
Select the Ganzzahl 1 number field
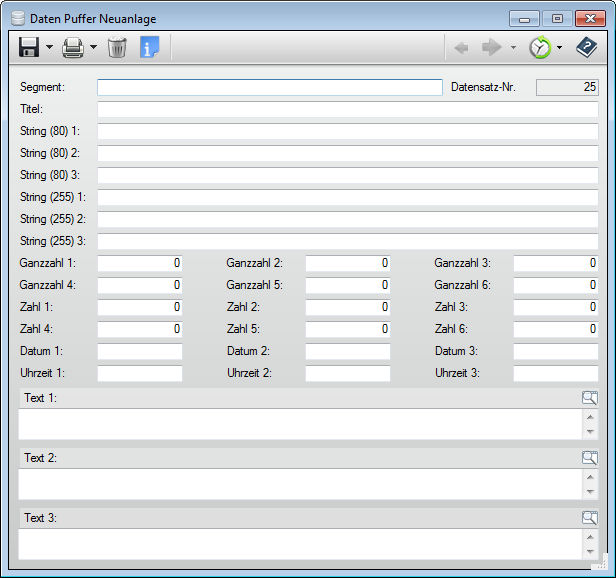(140, 263)
